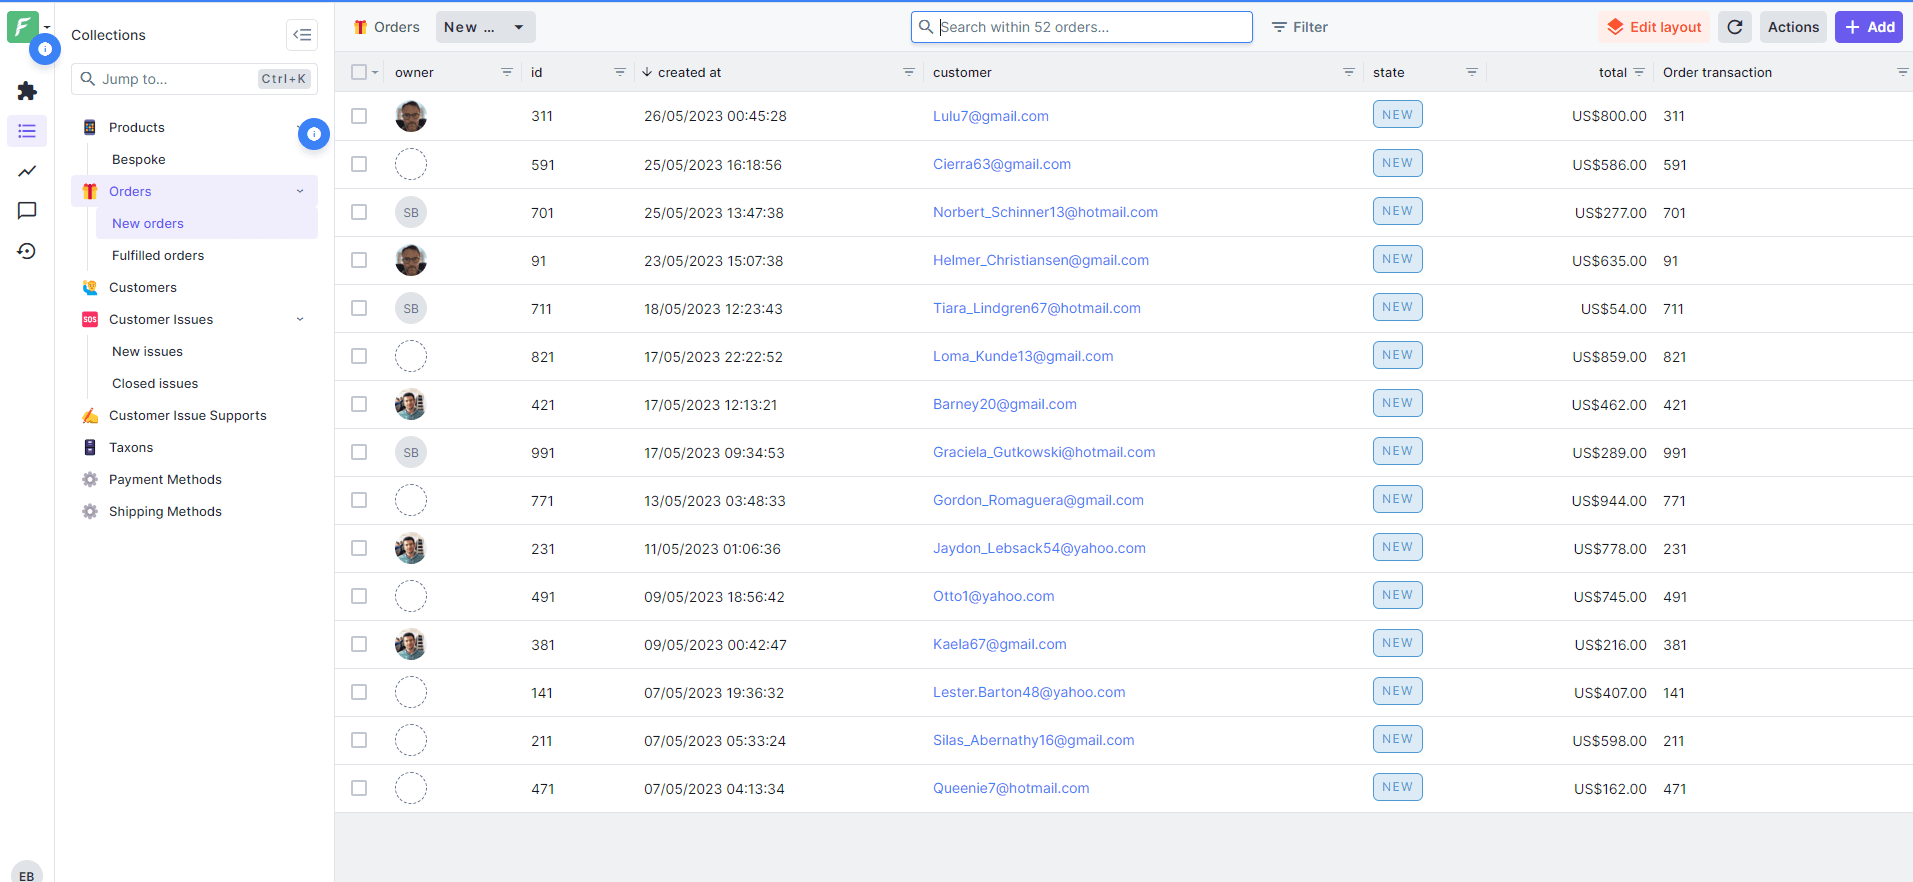This screenshot has width=1913, height=882.
Task: Click owner avatar for order 311
Action: [x=411, y=116]
